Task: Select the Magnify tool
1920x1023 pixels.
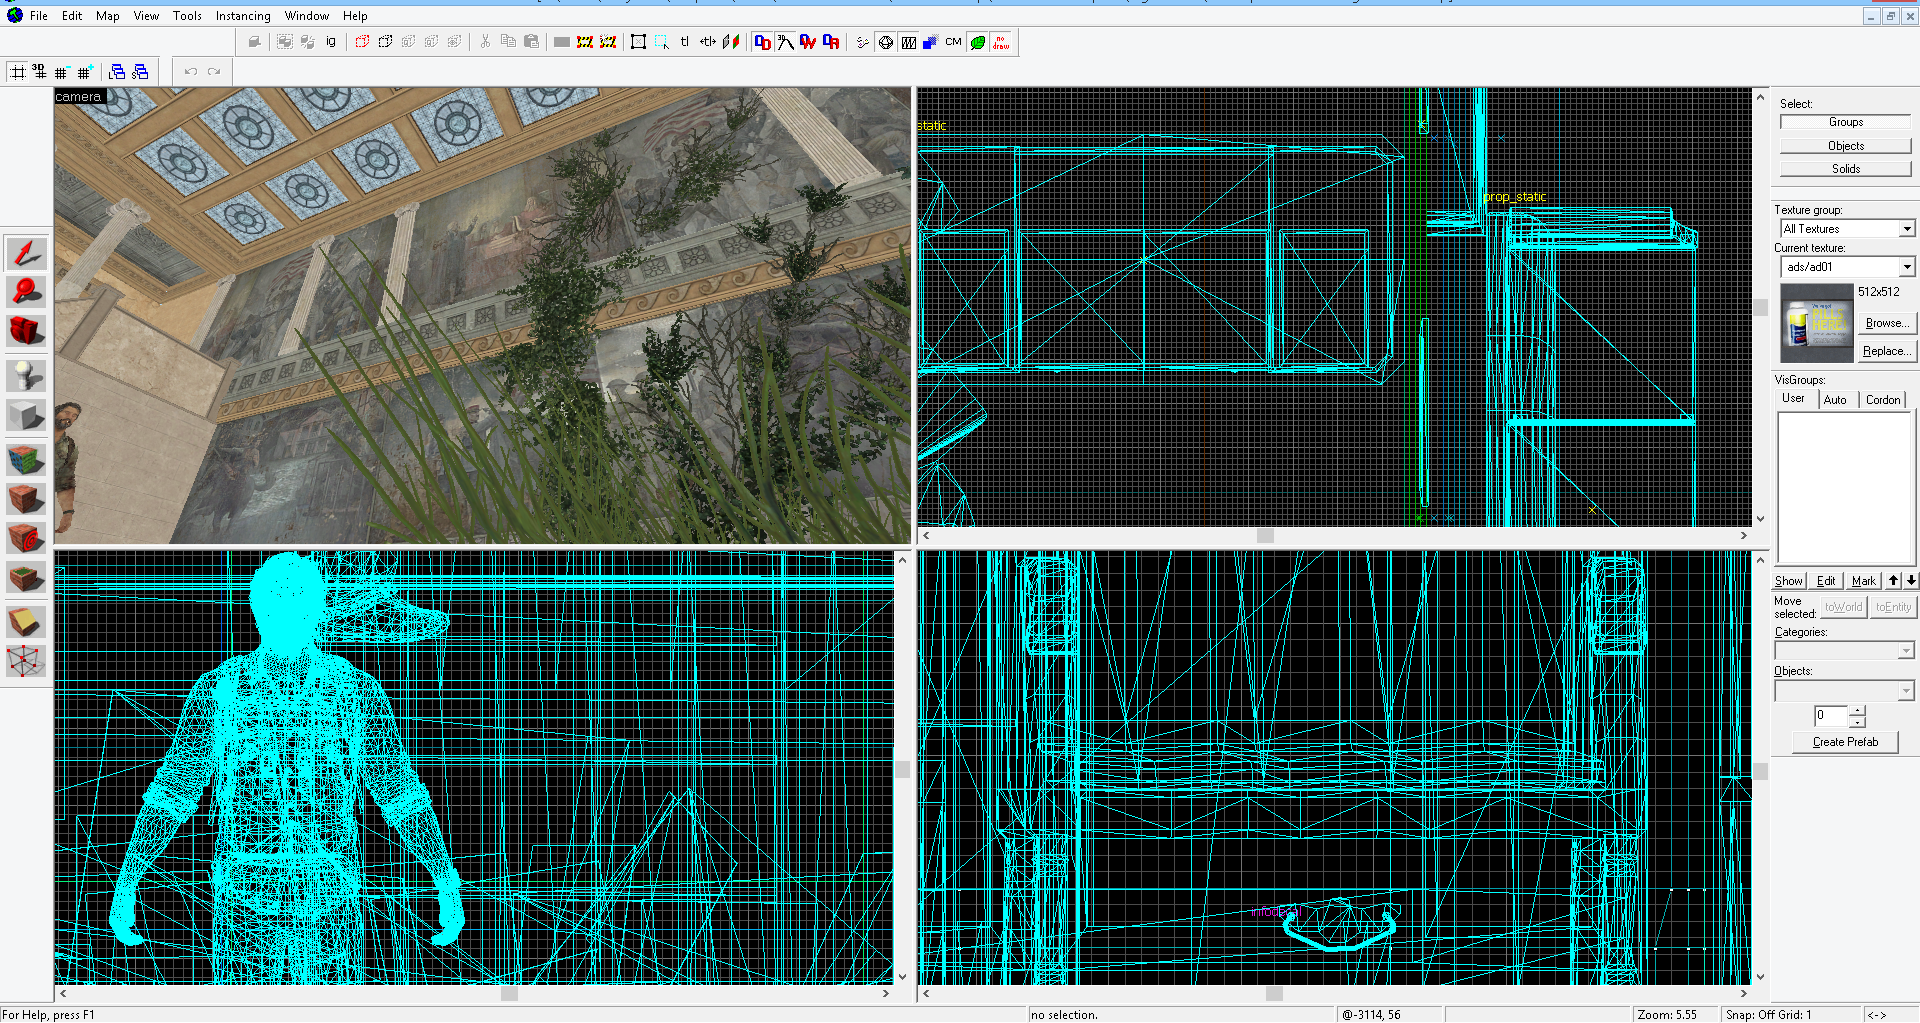Action: (x=26, y=291)
